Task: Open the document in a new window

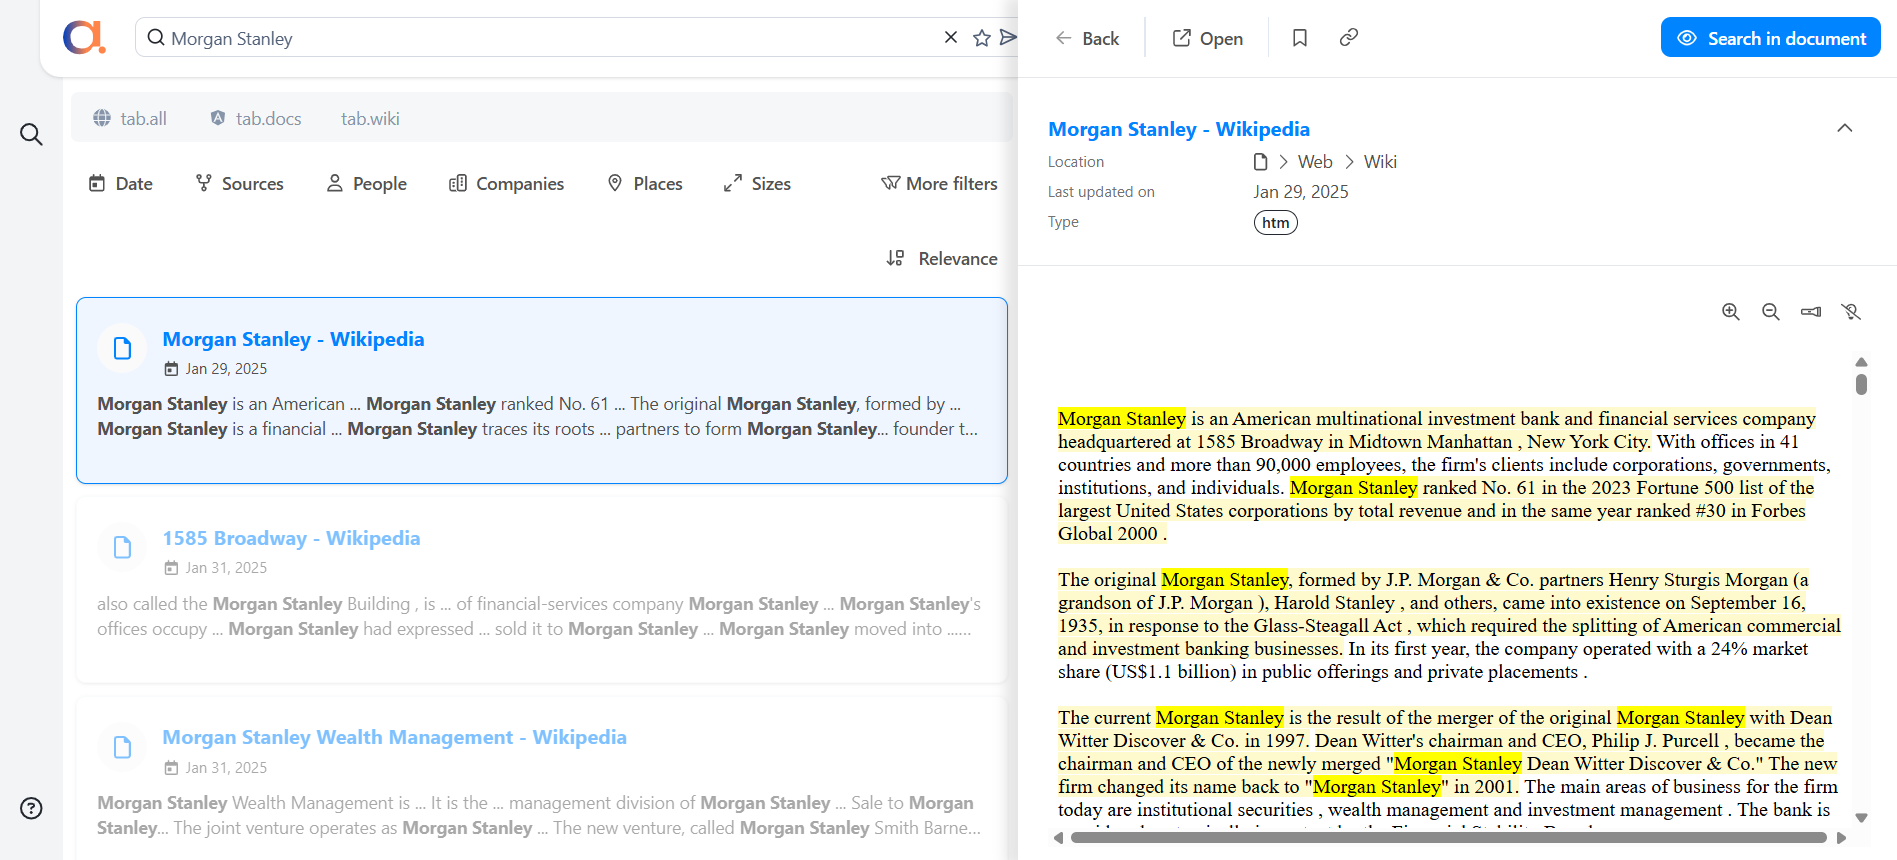Action: [1207, 38]
